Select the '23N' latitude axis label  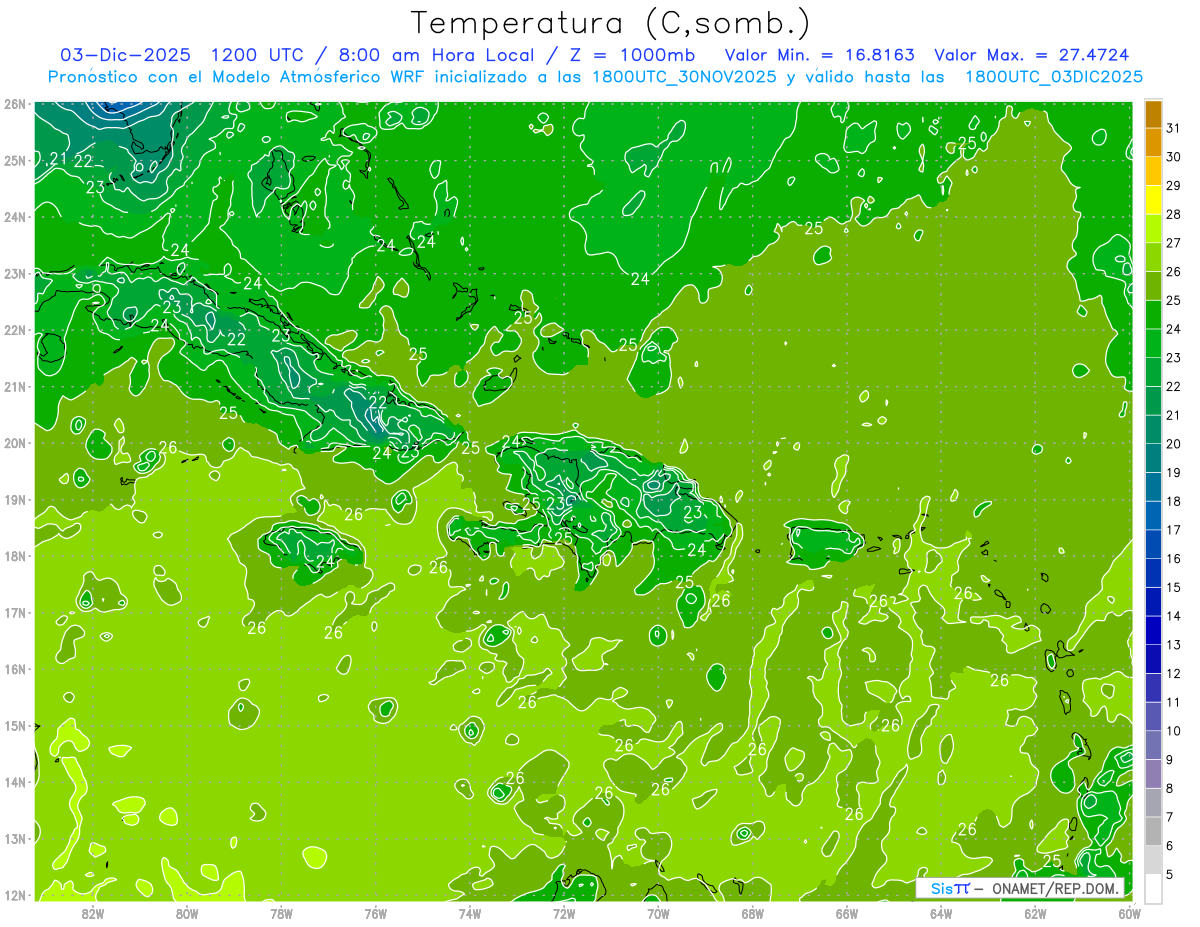click(x=14, y=273)
